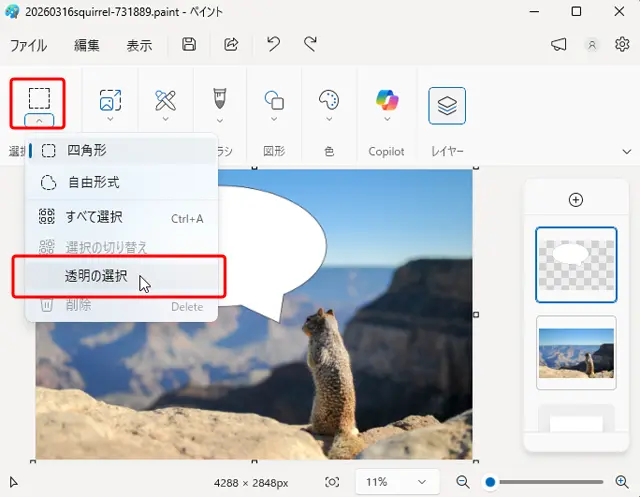Undo the last action

pos(273,44)
